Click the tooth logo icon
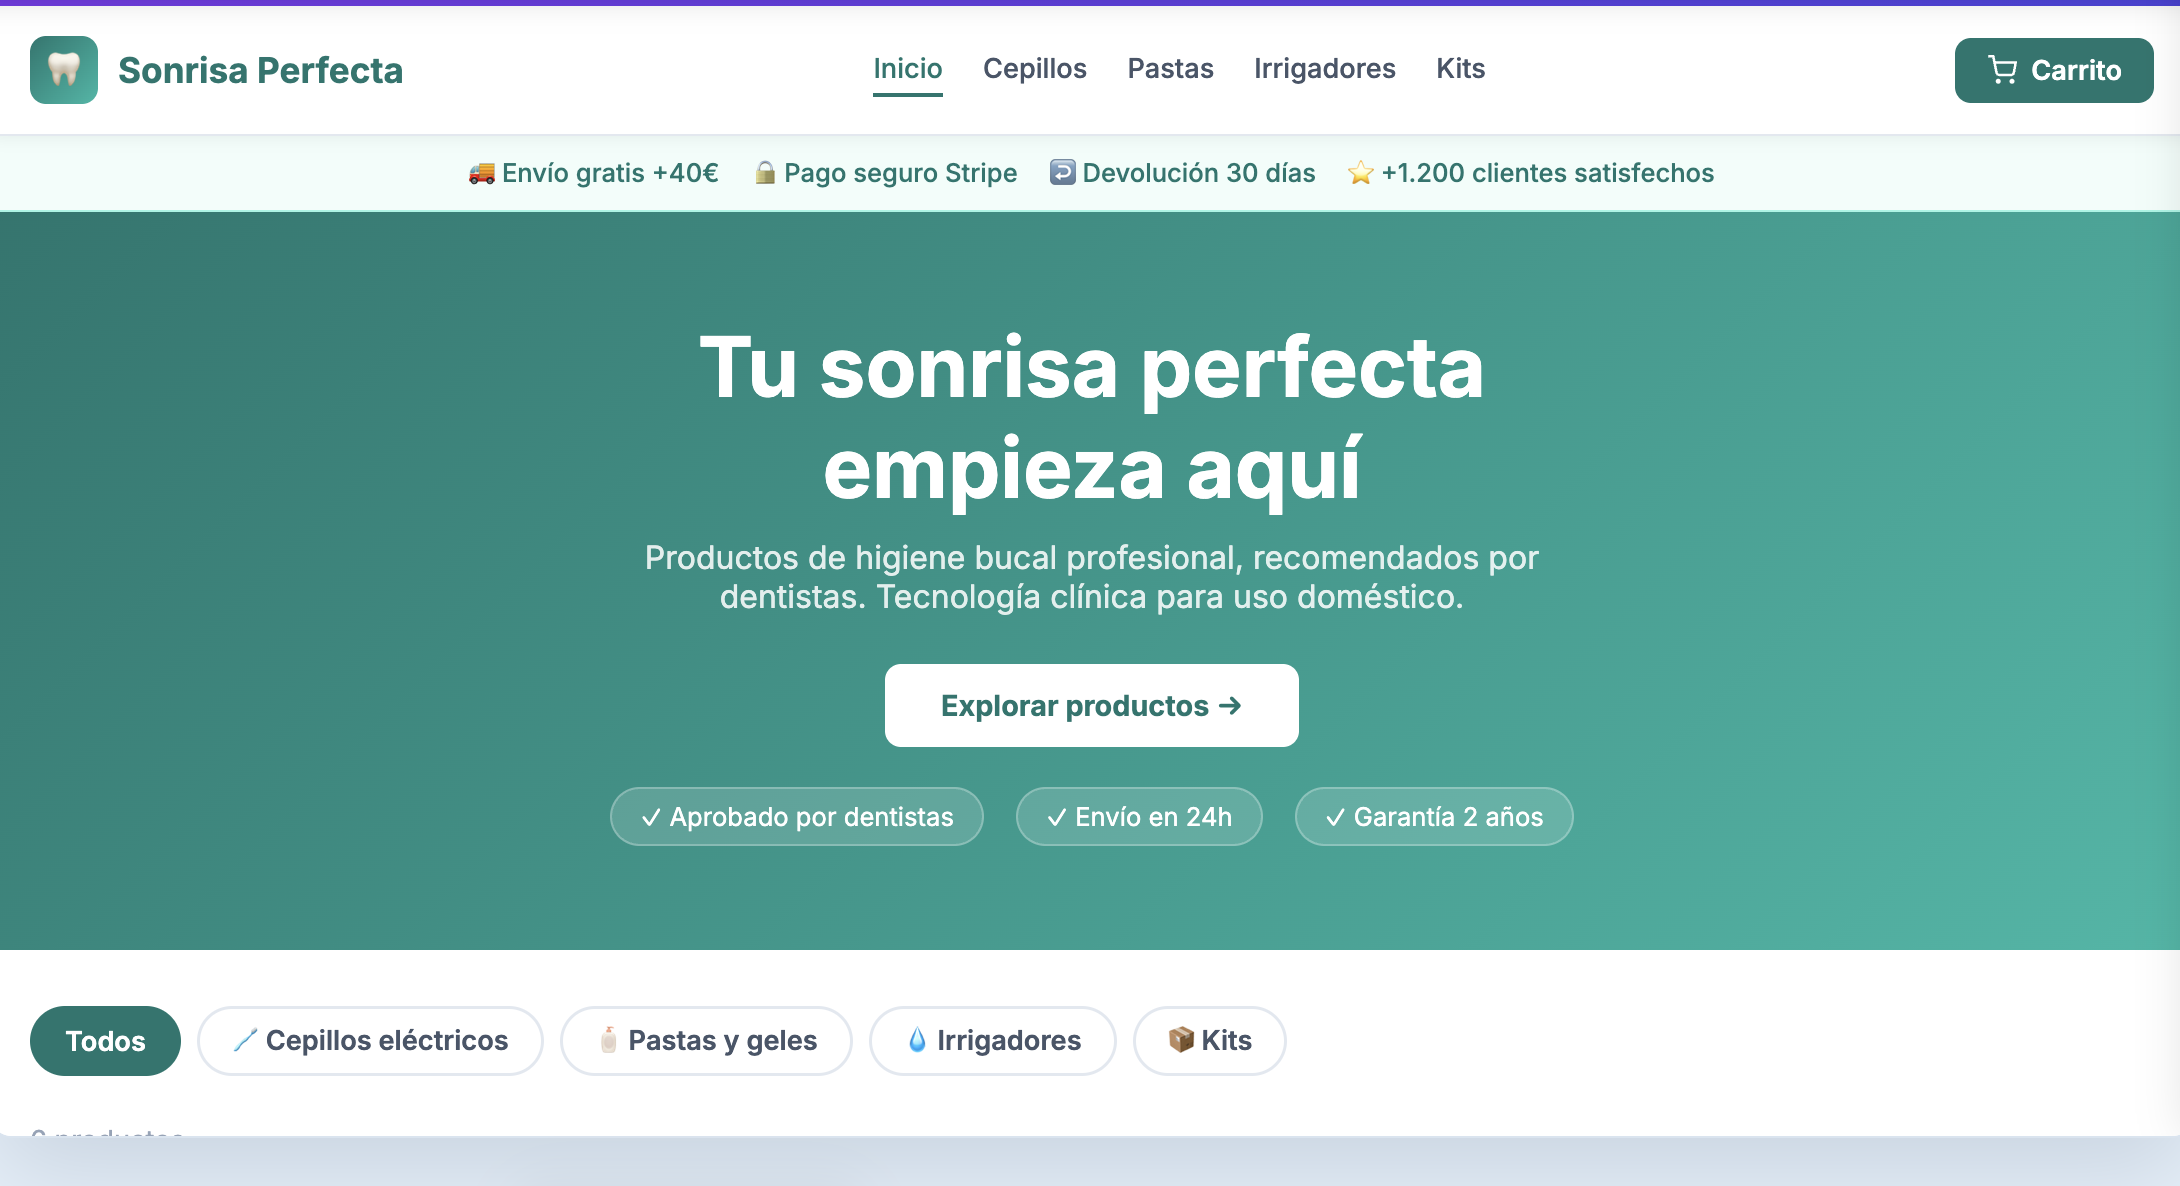The width and height of the screenshot is (2180, 1186). pos(64,70)
